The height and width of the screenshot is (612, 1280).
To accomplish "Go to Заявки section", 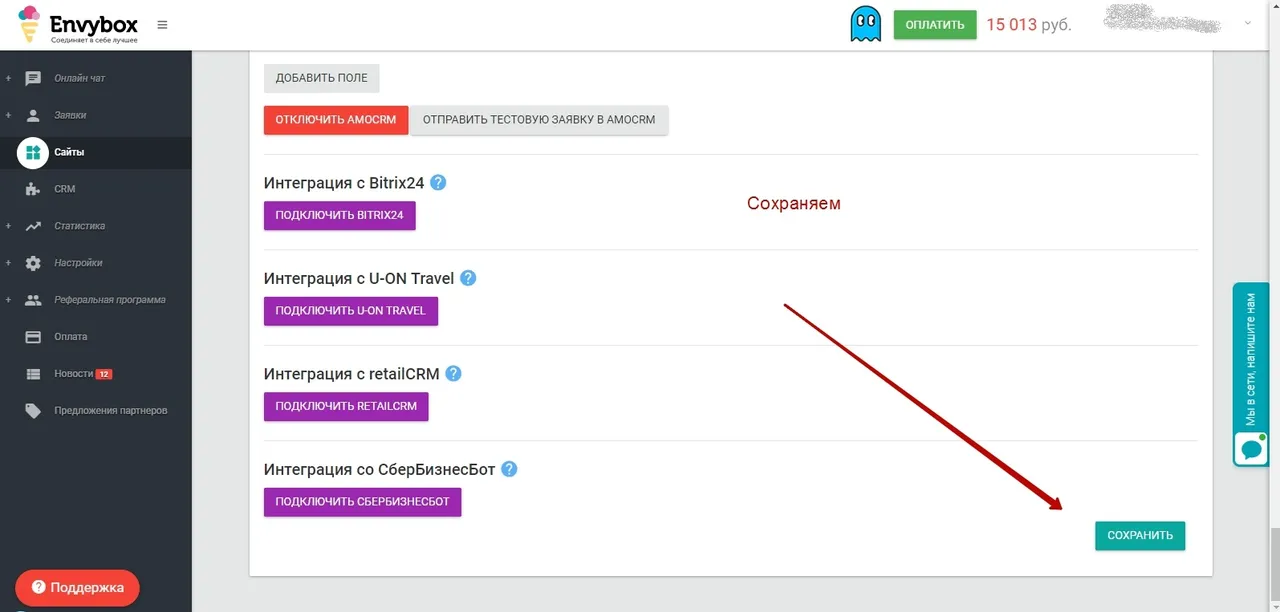I will [70, 115].
